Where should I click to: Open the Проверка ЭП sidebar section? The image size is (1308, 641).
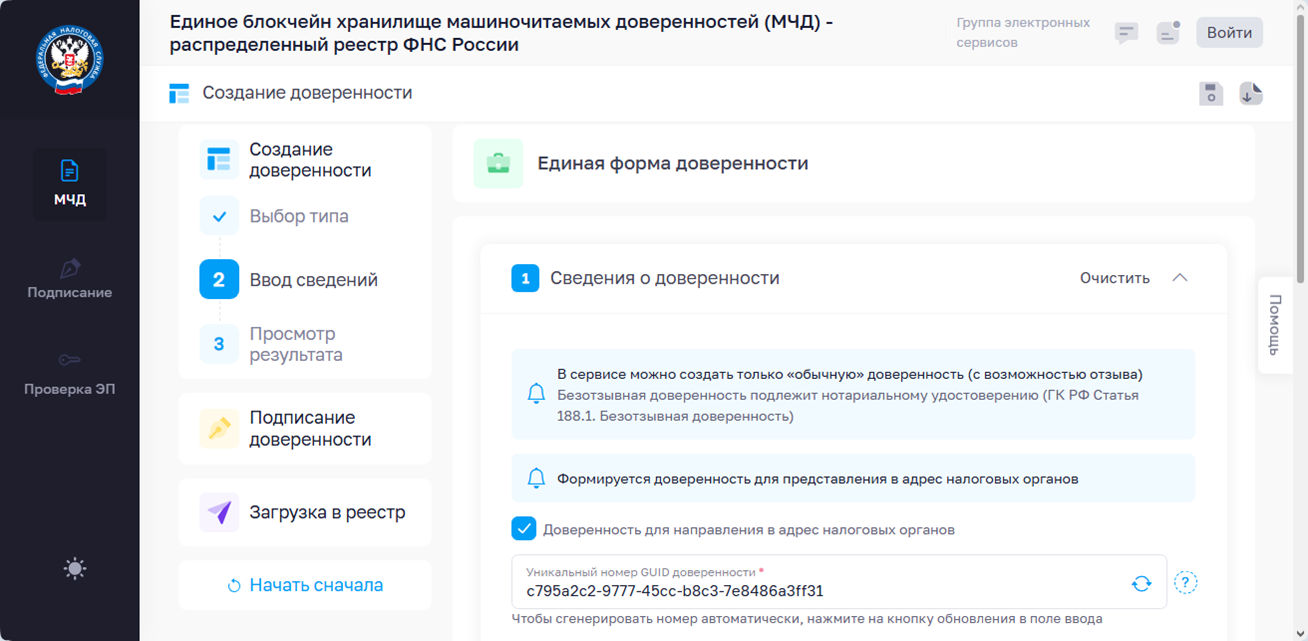pyautogui.click(x=69, y=374)
